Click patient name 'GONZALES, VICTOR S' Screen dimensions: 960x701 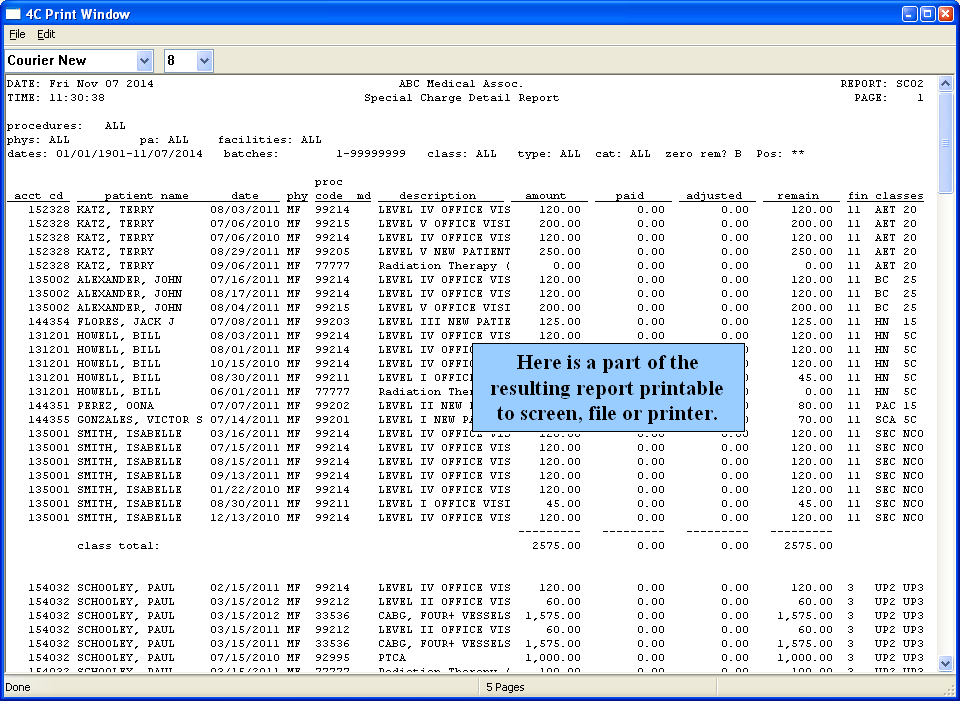point(140,420)
